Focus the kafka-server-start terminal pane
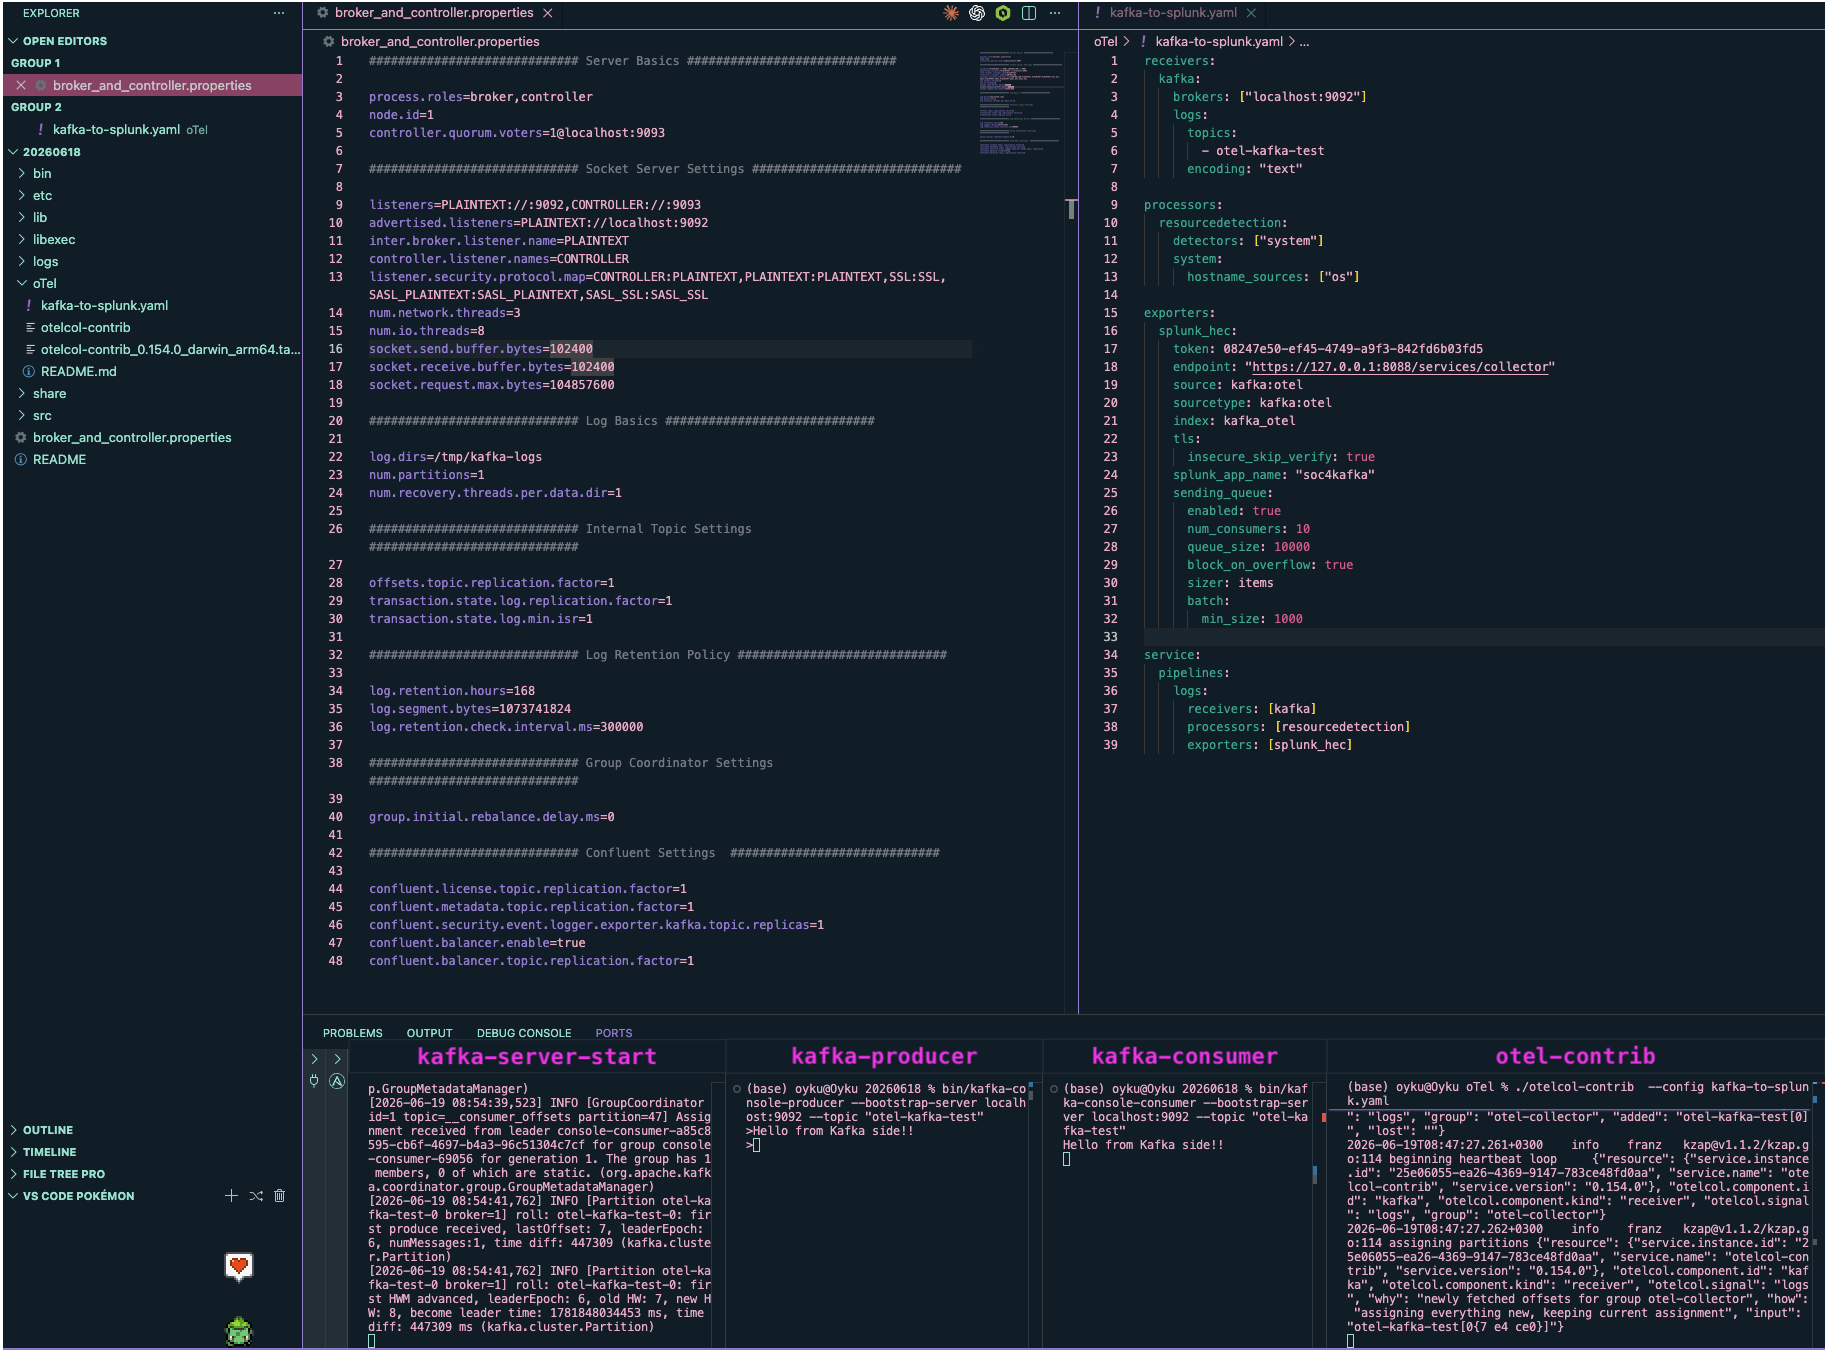 click(536, 1207)
